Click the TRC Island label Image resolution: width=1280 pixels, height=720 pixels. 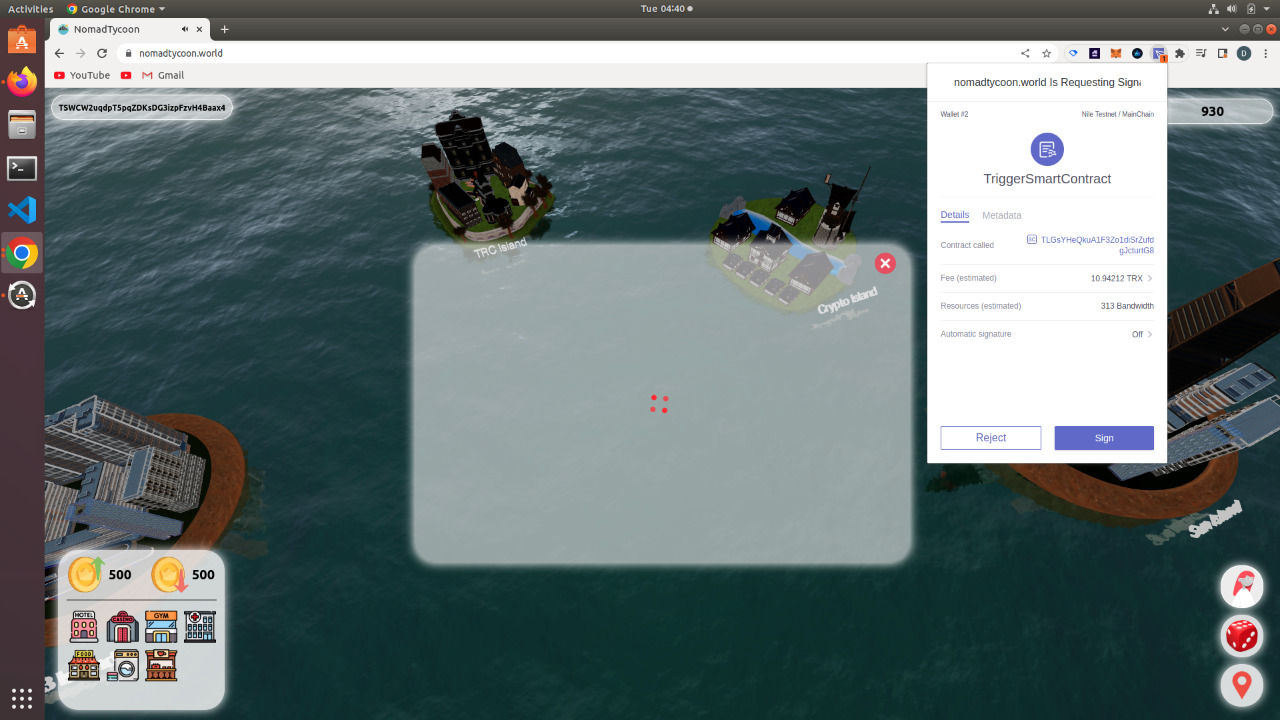pyautogui.click(x=500, y=249)
